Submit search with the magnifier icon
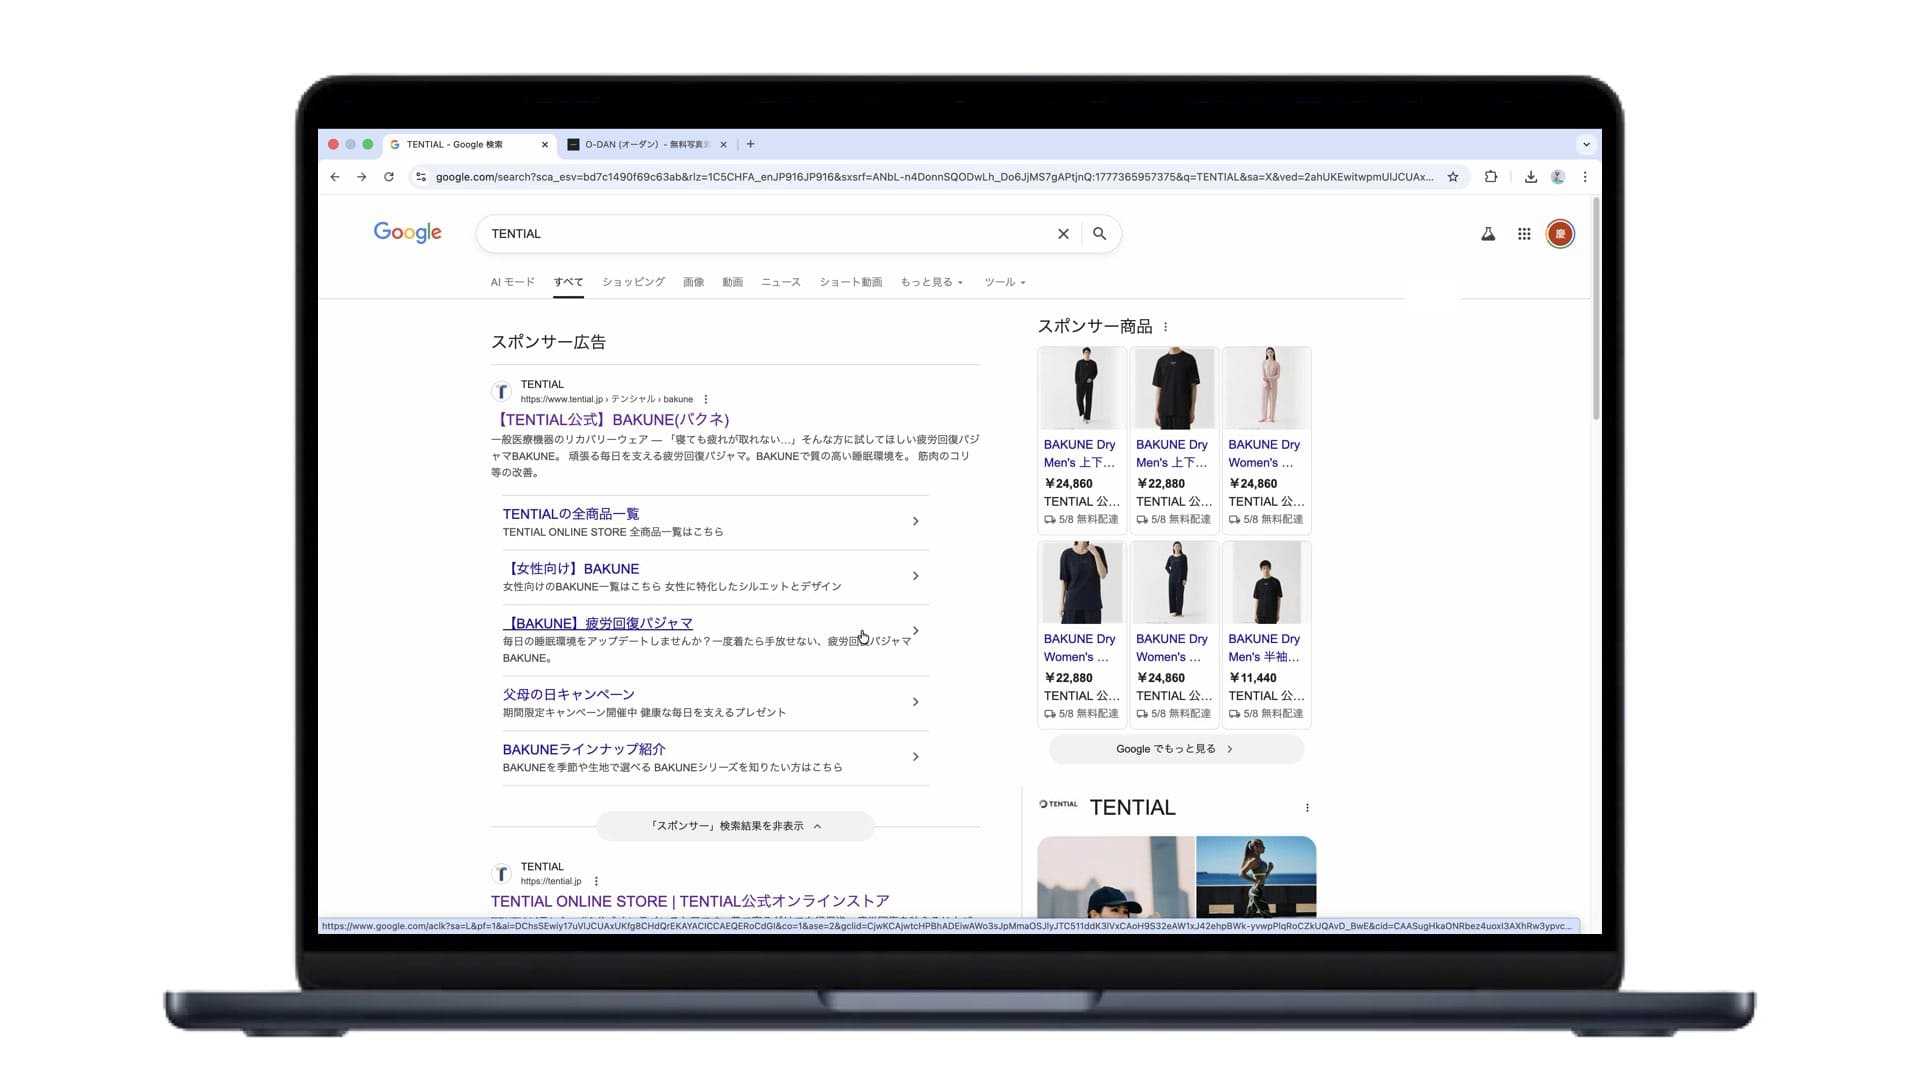1920x1080 pixels. point(1100,234)
